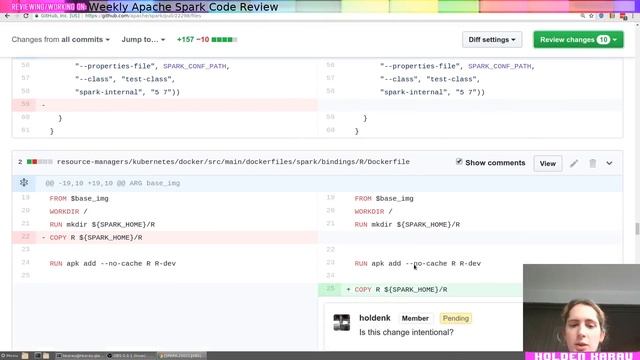Open the red extension icon with badge

[623, 16]
